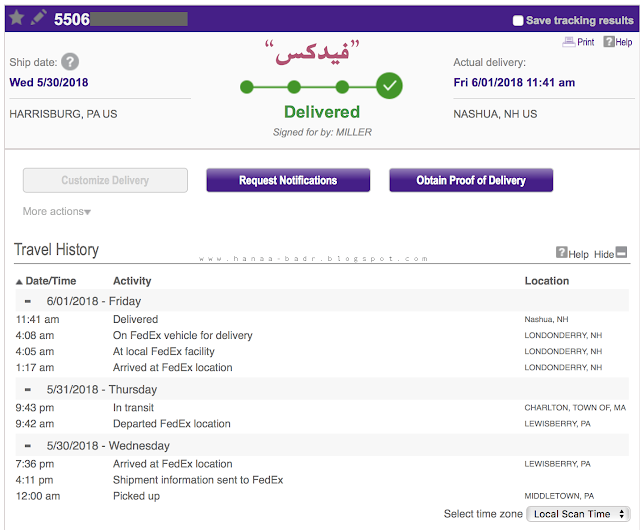Screen dimensions: 640x530
Task: Click Nashua, NH location entry
Action: pyautogui.click(x=547, y=319)
